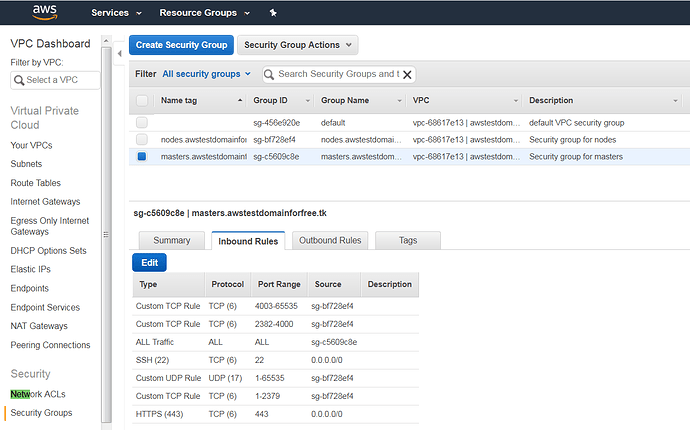
Task: Click the pin shortcut icon in top bar
Action: 274,13
